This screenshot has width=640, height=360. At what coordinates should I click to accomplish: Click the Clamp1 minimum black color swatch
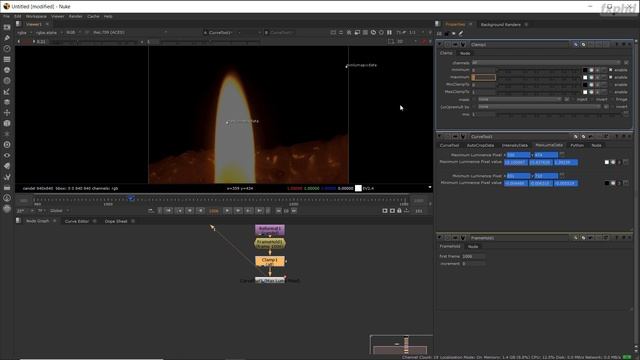pyautogui.click(x=585, y=70)
